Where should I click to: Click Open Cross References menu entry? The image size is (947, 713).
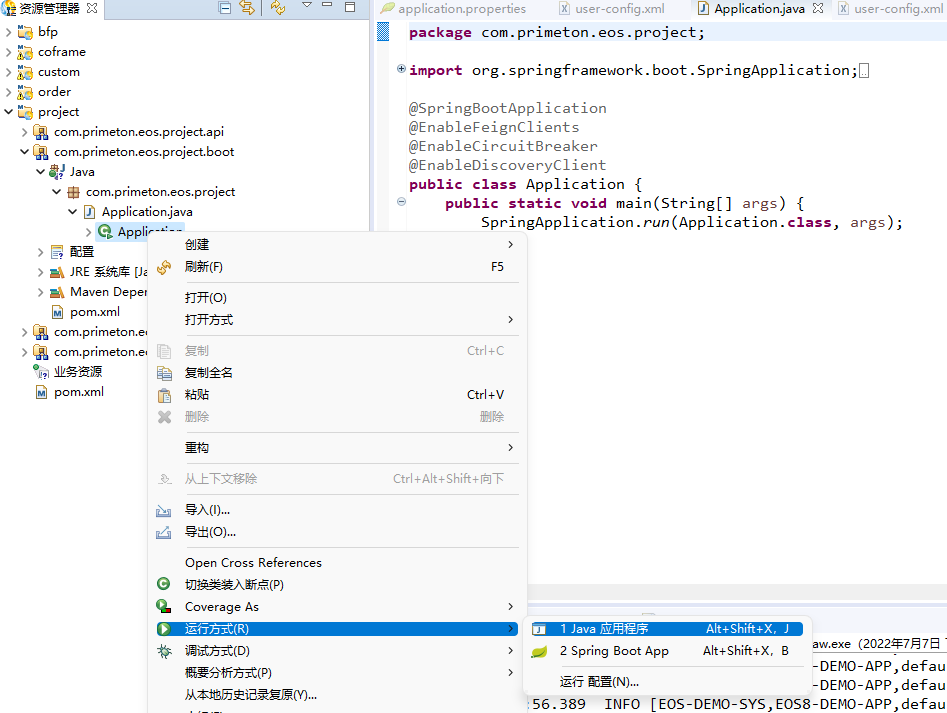(253, 563)
